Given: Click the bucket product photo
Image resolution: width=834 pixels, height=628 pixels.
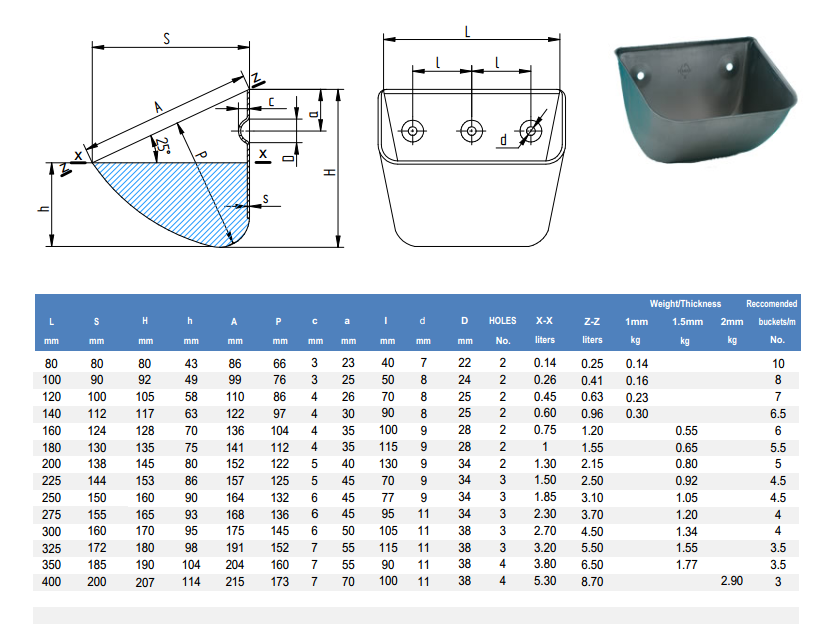Looking at the screenshot, I should click(705, 99).
